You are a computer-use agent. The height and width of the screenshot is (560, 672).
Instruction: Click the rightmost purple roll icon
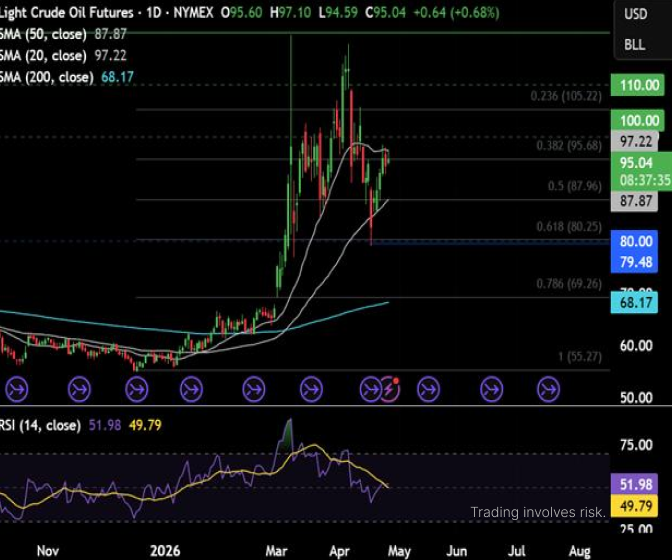[x=549, y=389]
